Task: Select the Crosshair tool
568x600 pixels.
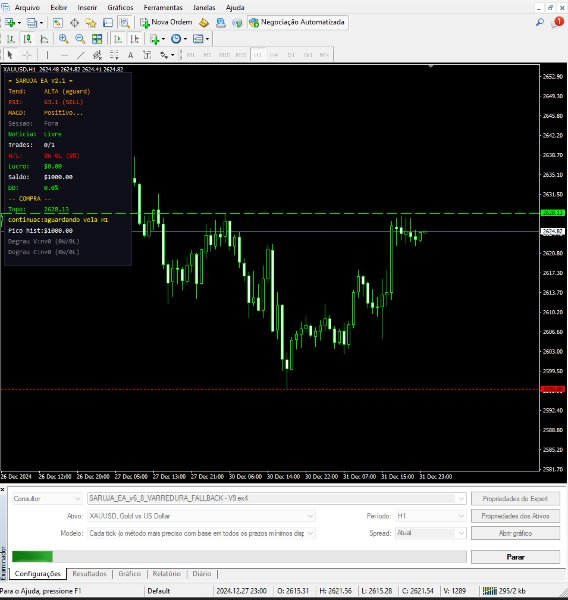Action: 27,55
